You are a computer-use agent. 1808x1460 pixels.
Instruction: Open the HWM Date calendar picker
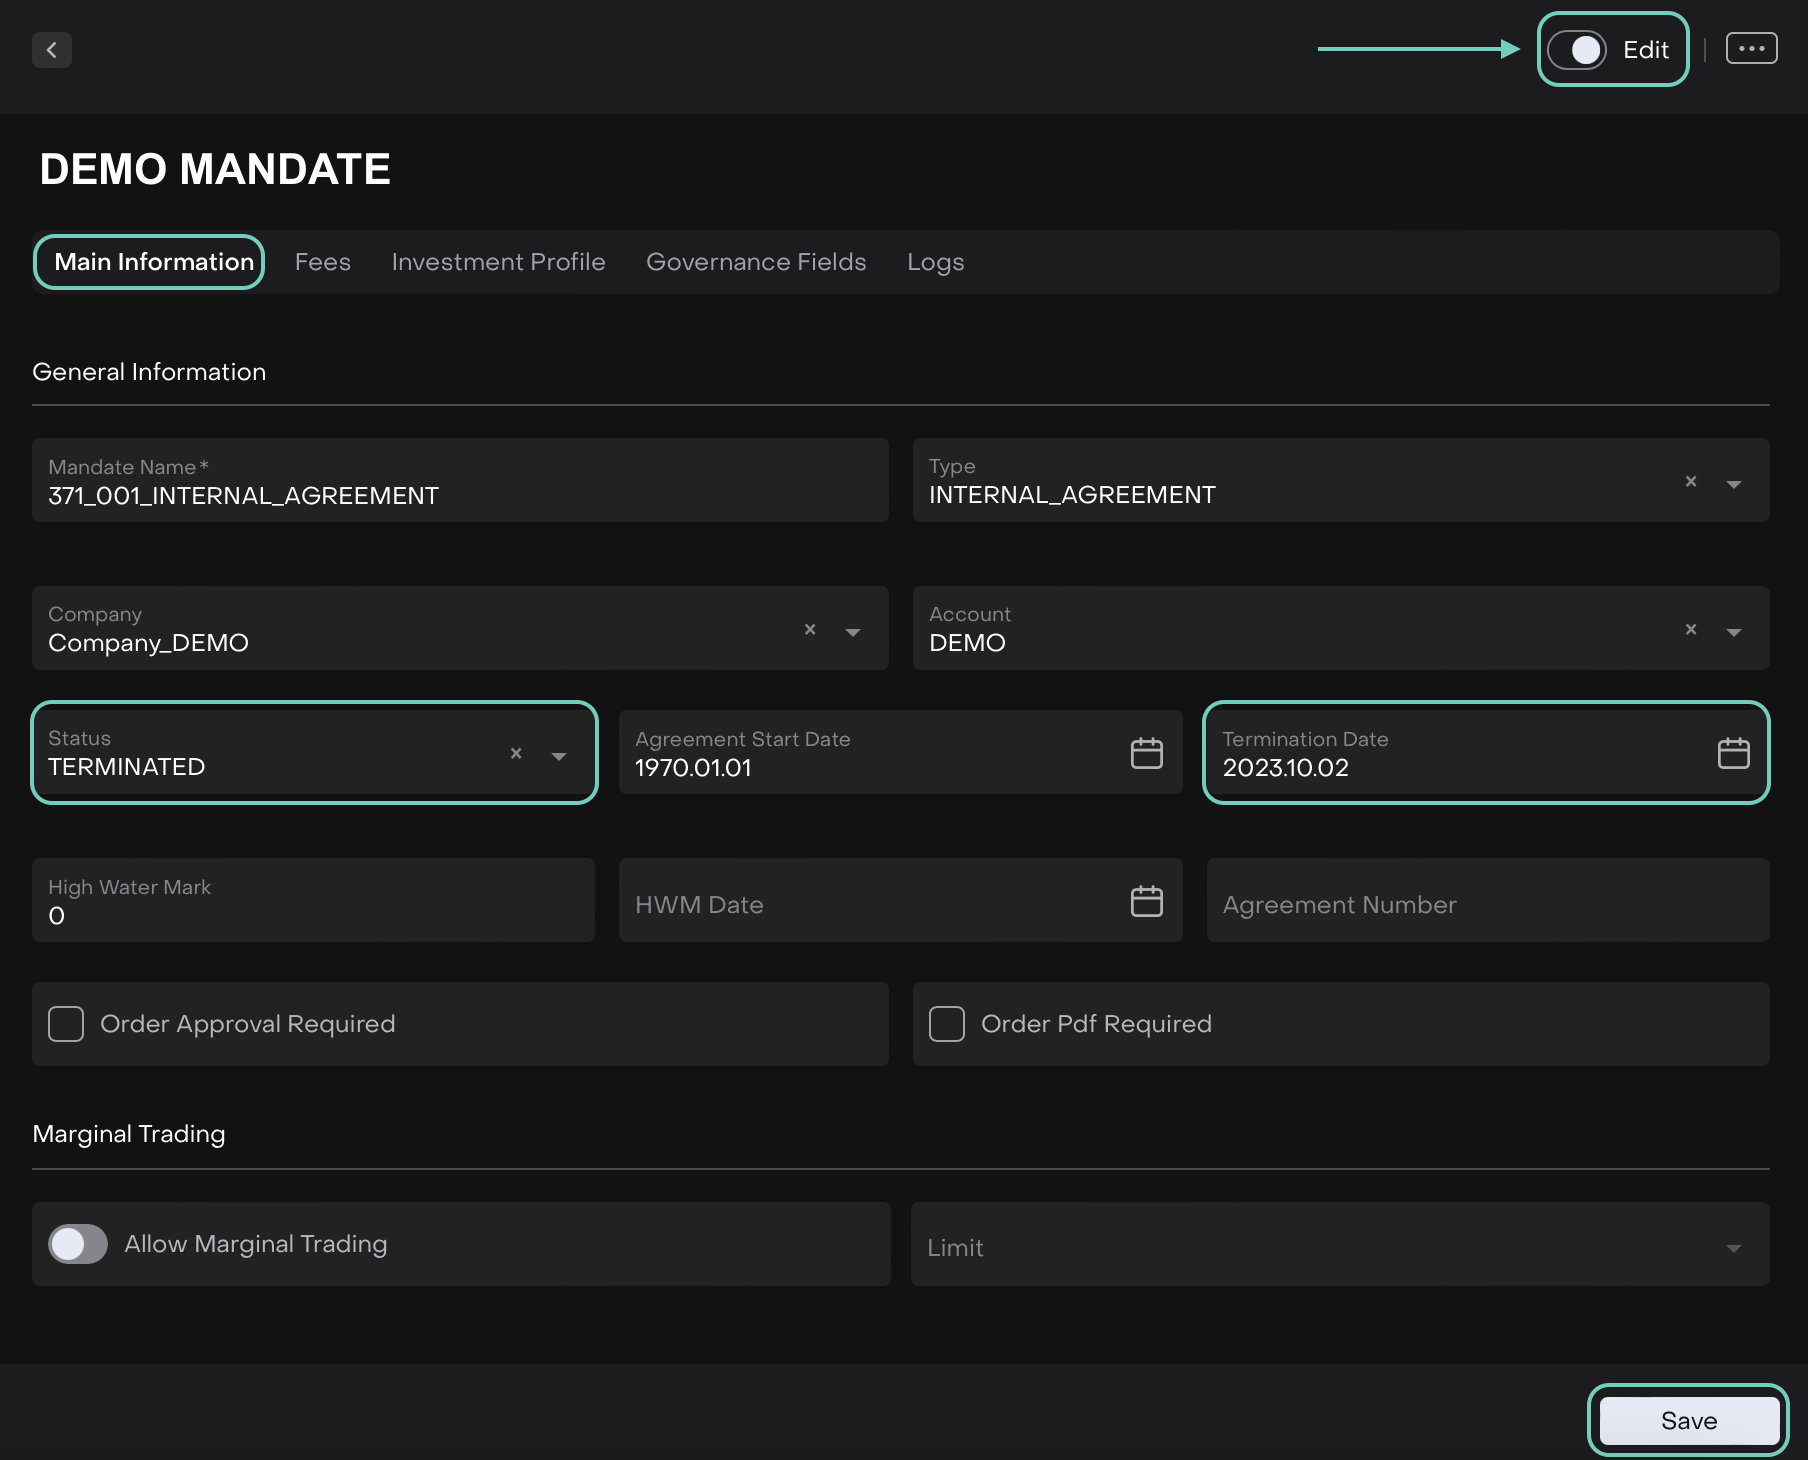(x=1146, y=901)
